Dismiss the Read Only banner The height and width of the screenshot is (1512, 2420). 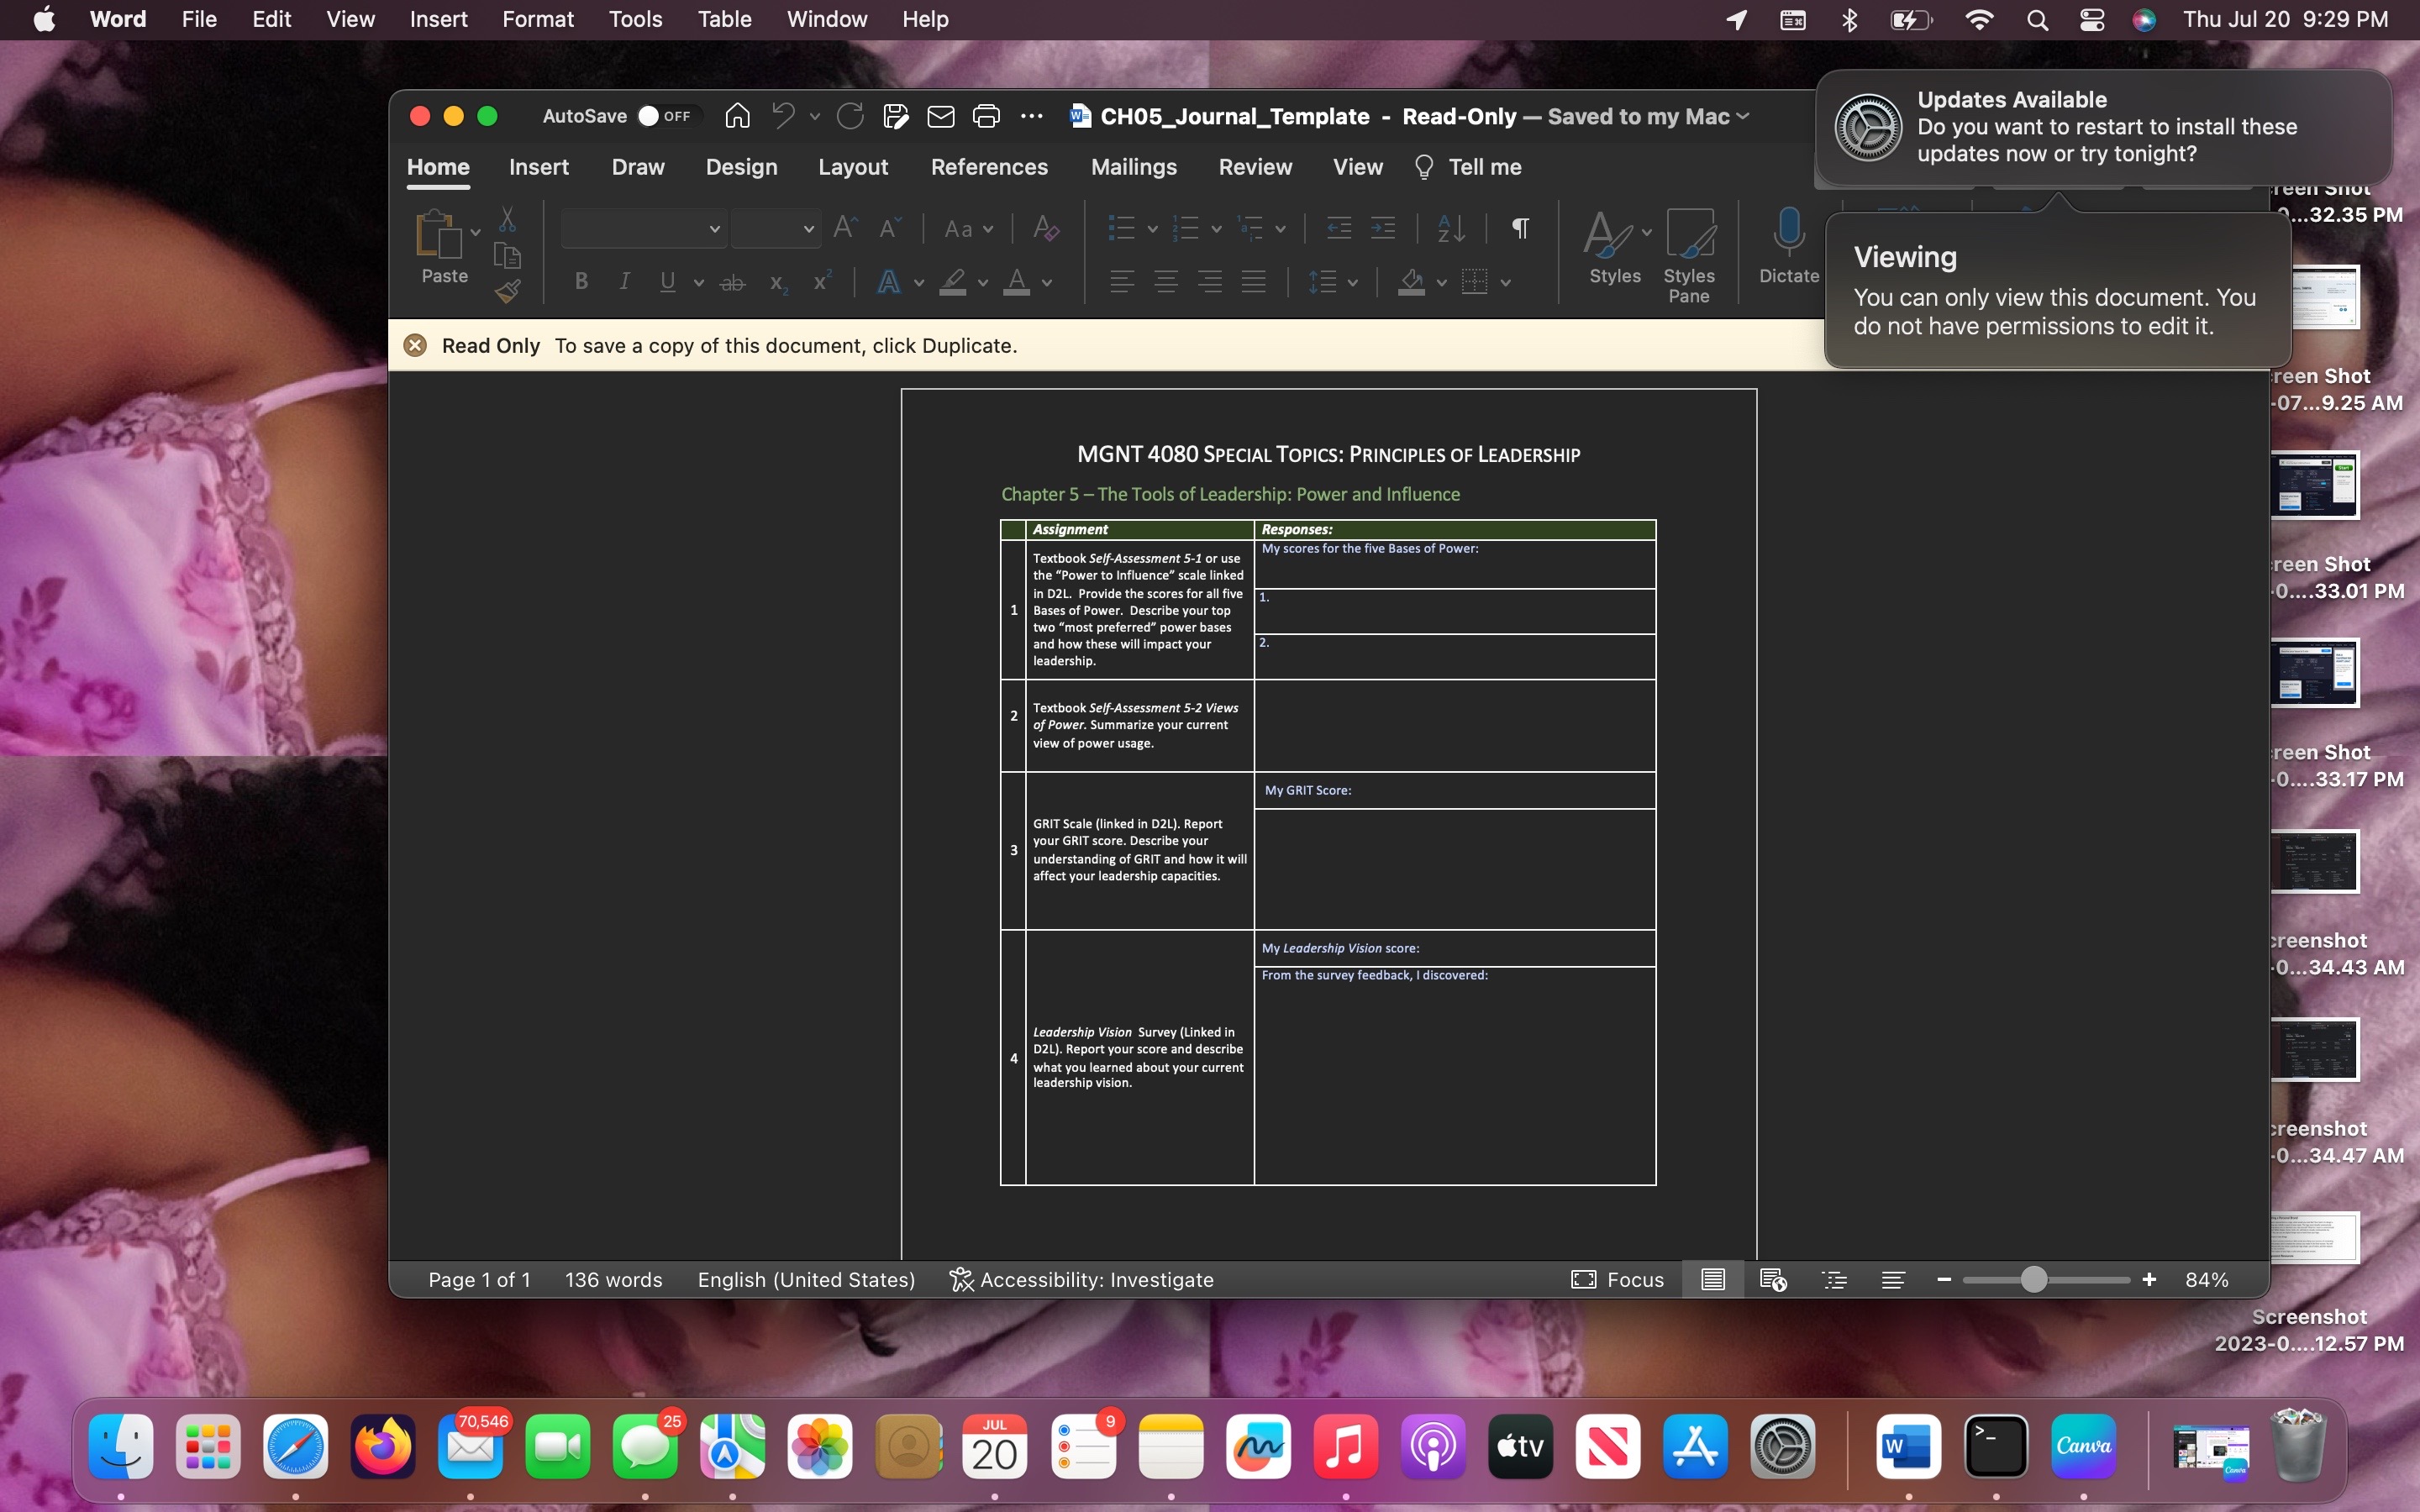[415, 344]
